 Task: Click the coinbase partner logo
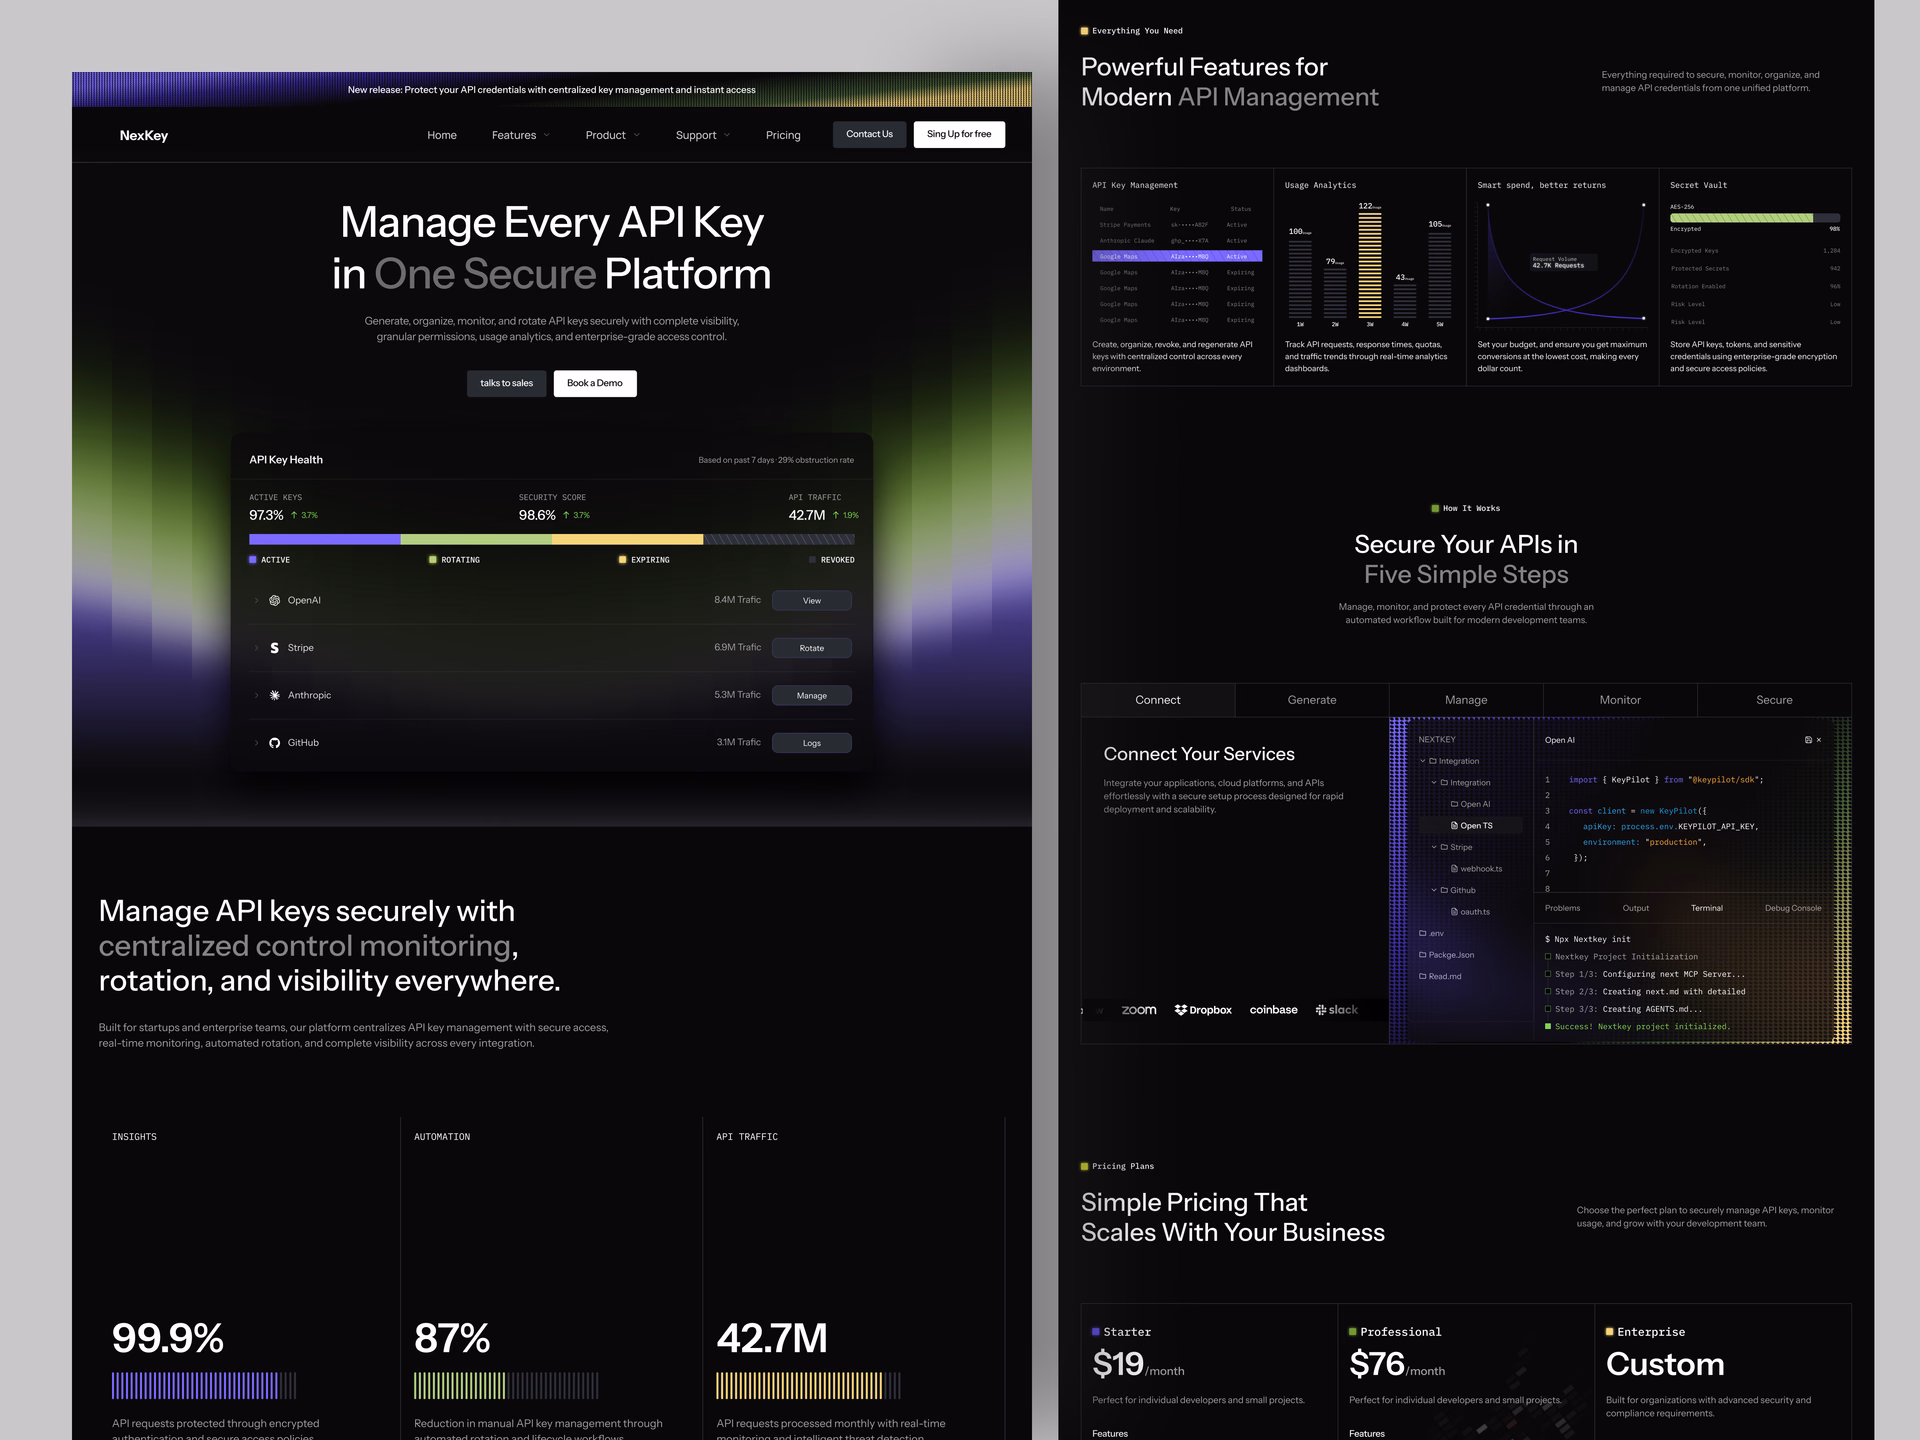[x=1273, y=1010]
